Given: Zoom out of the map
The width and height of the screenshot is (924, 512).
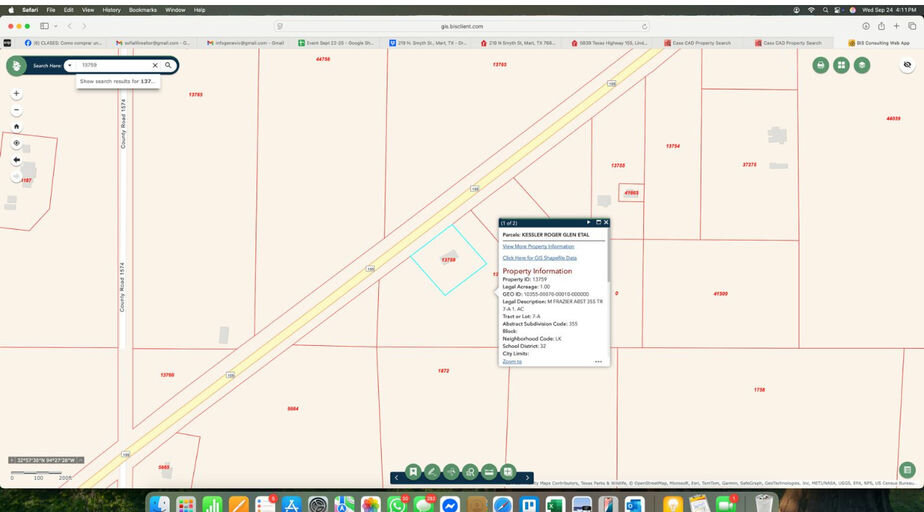Looking at the screenshot, I should tap(16, 110).
